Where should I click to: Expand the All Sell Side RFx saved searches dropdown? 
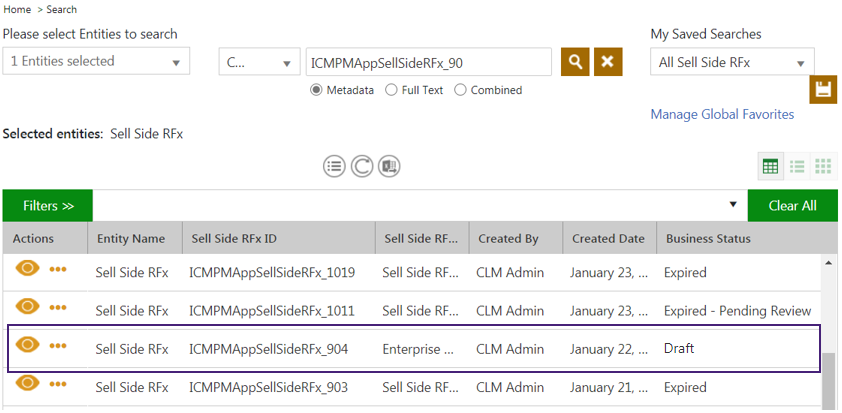[x=732, y=62]
